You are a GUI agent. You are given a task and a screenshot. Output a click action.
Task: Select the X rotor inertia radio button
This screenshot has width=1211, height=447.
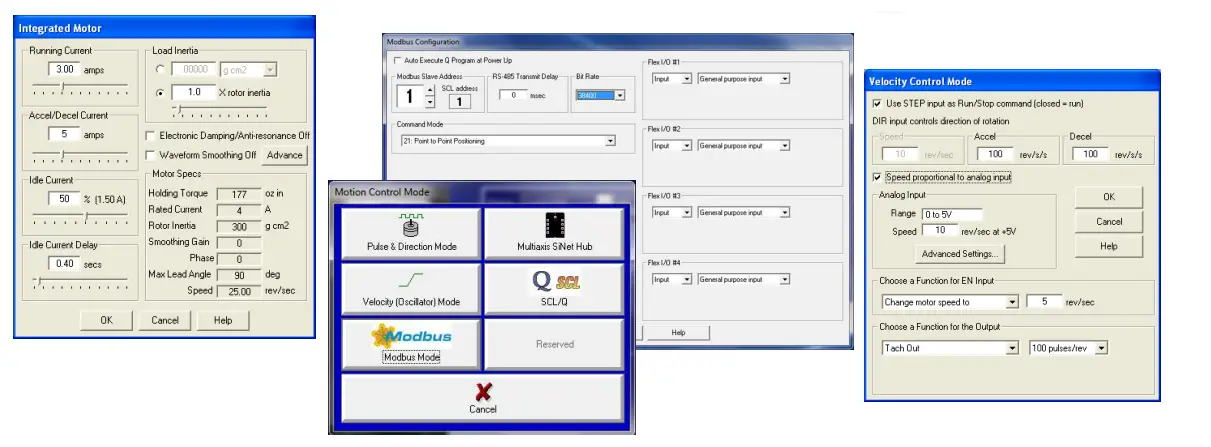161,92
